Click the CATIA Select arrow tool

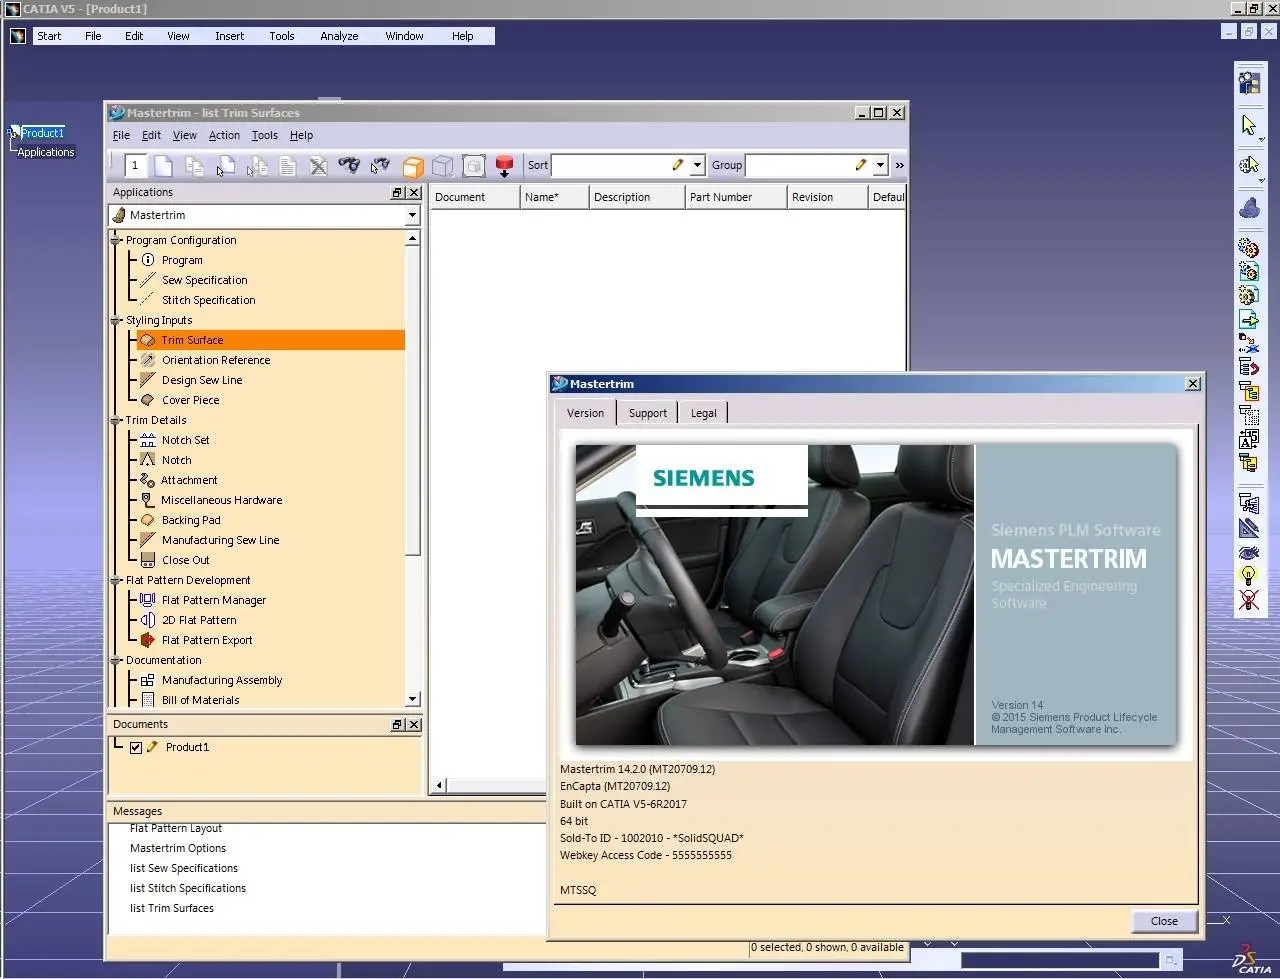(x=1249, y=124)
